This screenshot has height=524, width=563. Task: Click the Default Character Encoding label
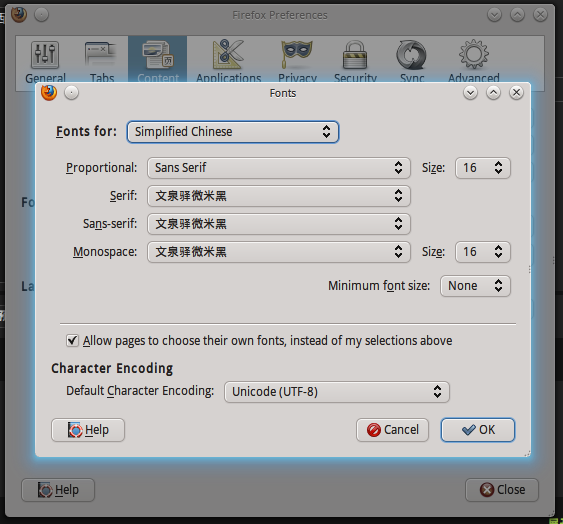click(x=140, y=391)
